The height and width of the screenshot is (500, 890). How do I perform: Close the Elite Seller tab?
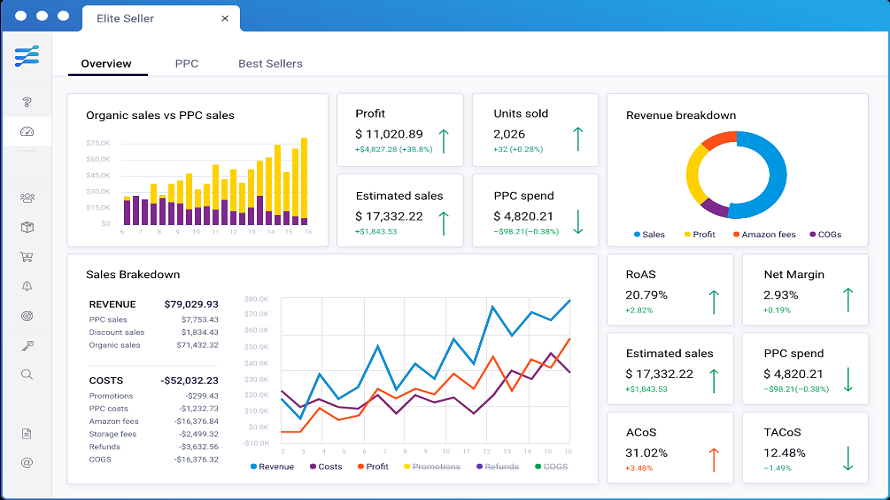[x=225, y=19]
